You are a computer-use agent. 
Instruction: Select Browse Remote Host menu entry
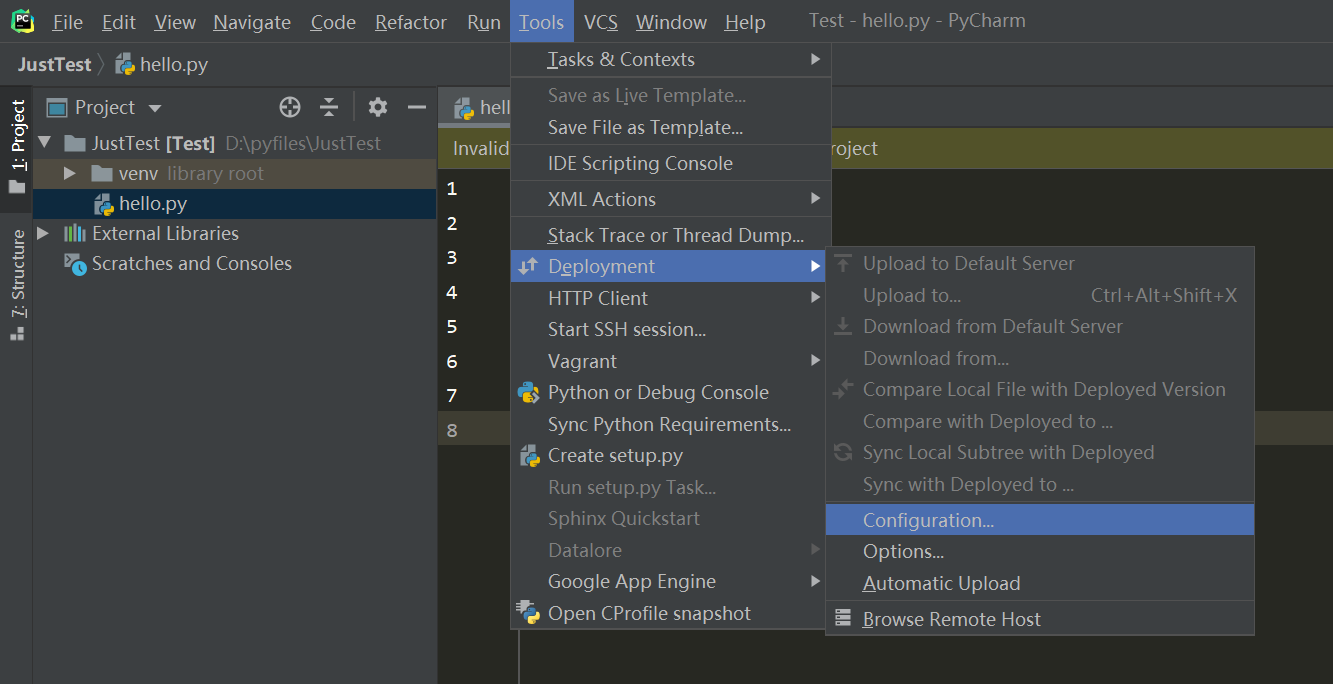point(1040,619)
